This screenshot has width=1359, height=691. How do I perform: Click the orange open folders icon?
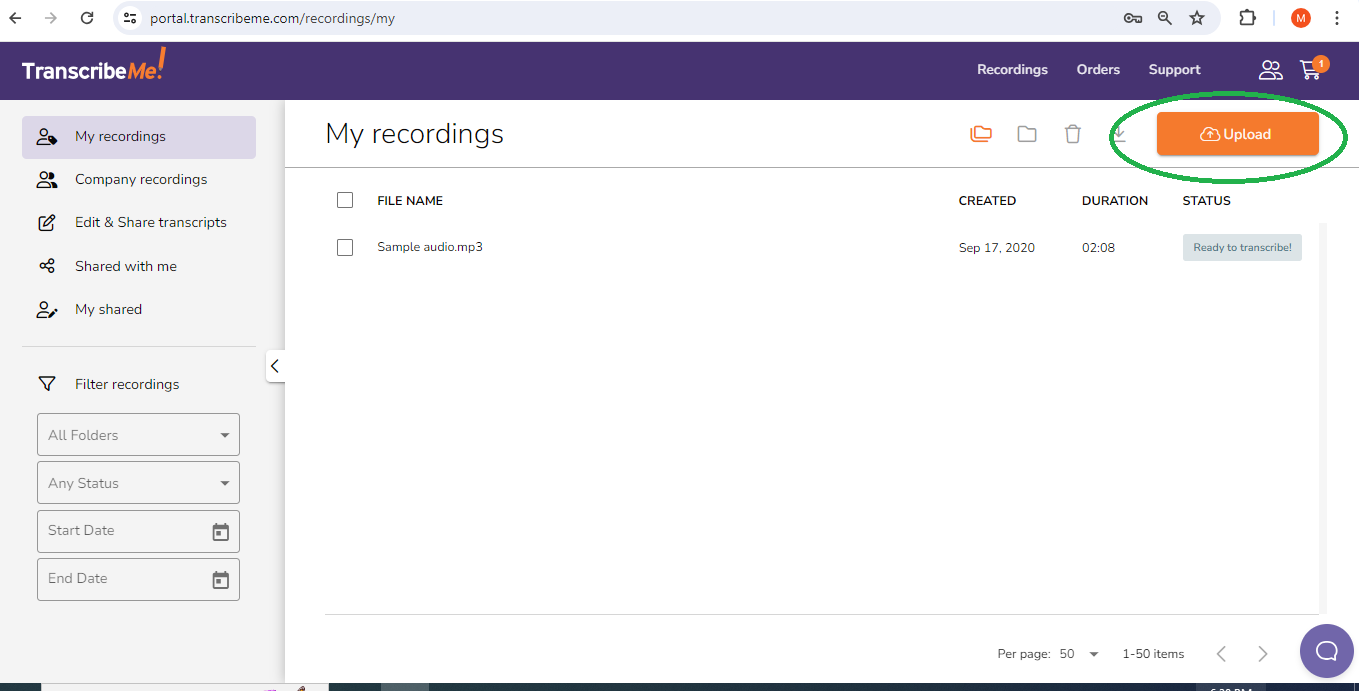click(x=981, y=134)
